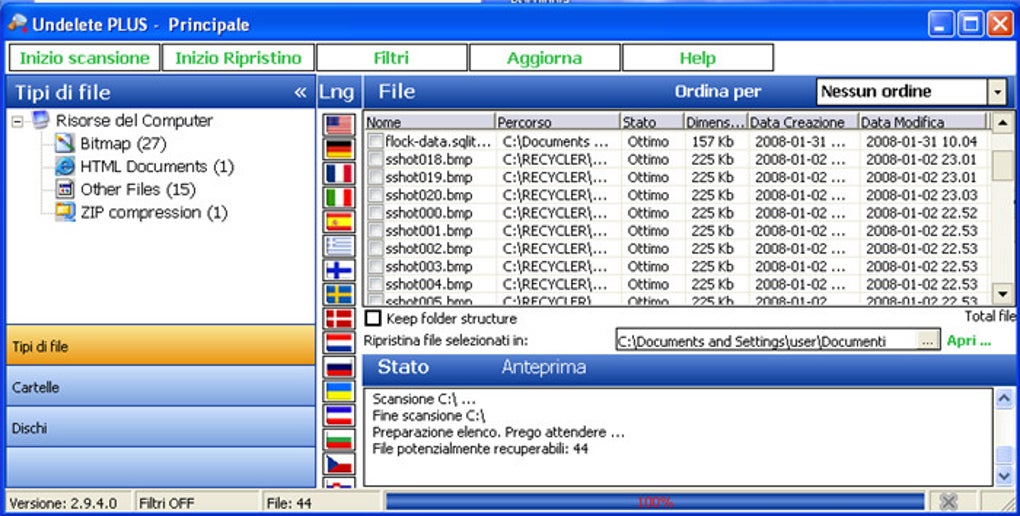
Task: Click the Bitmap file type icon
Action: point(64,143)
